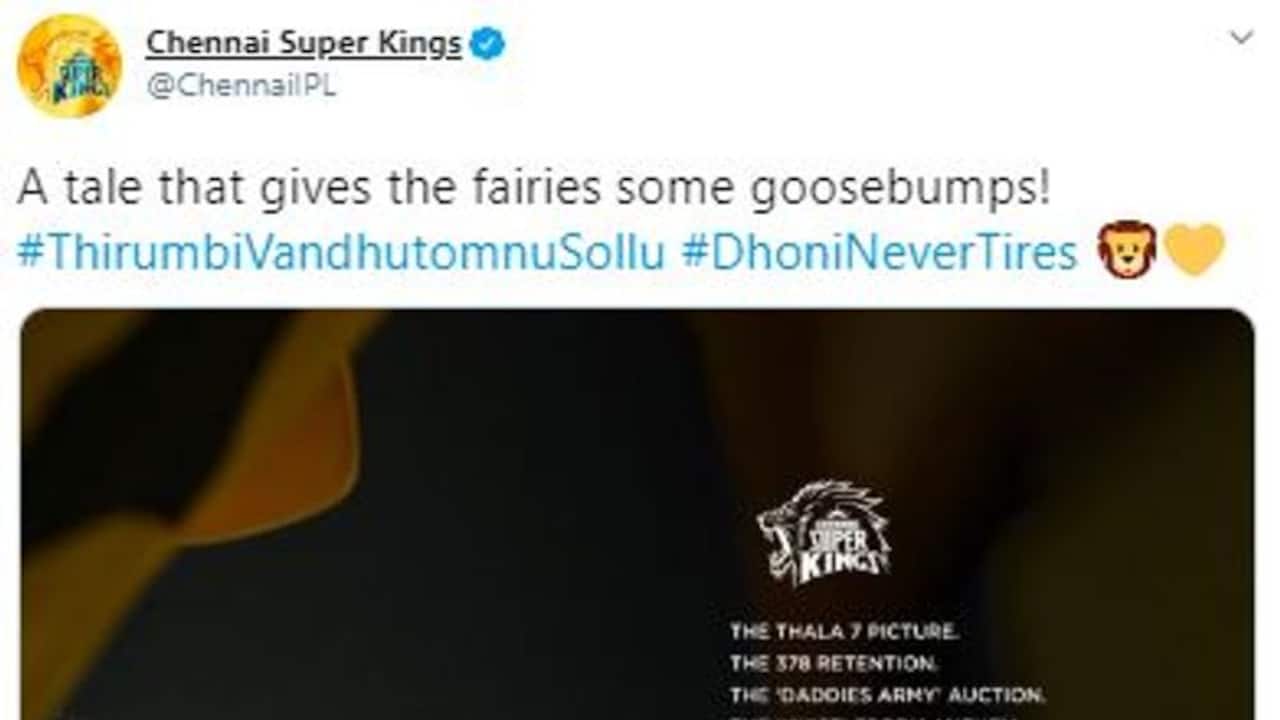The height and width of the screenshot is (720, 1280).
Task: Click the Chennai Super Kings profile avatar
Action: point(69,67)
